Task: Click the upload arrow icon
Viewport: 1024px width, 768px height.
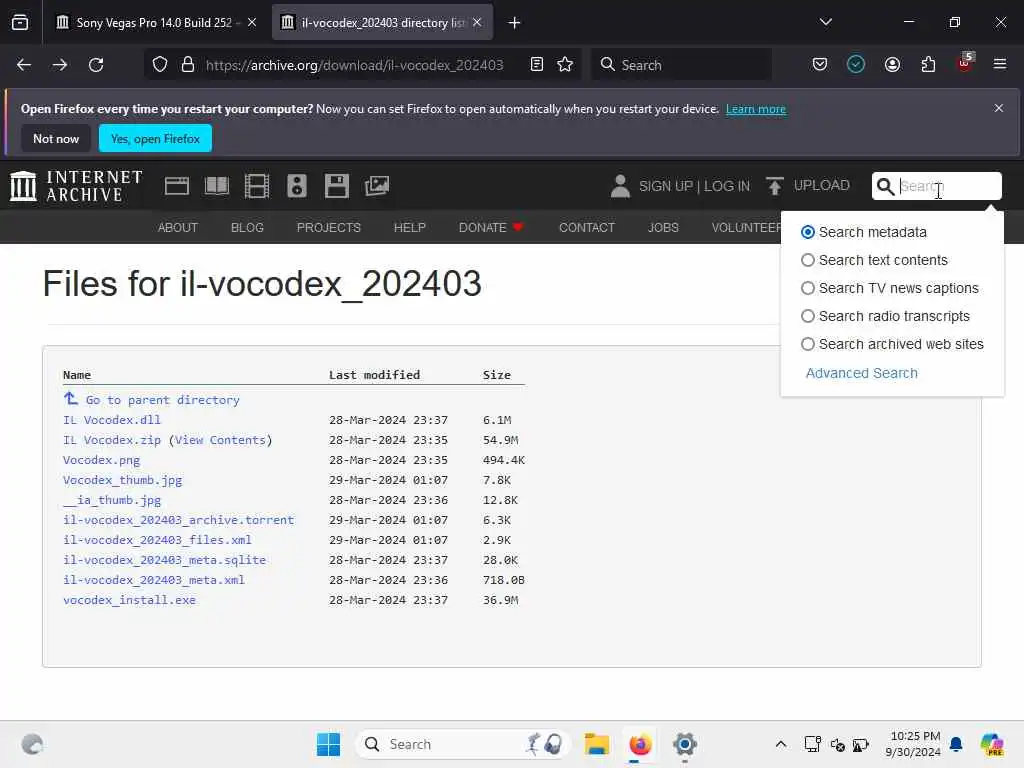Action: 775,186
